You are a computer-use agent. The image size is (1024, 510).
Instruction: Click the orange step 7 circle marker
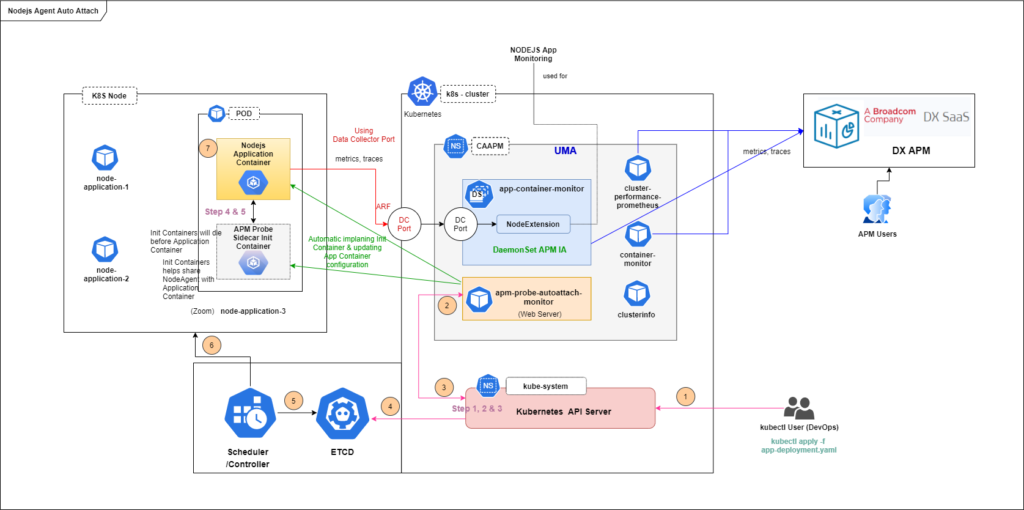click(207, 147)
